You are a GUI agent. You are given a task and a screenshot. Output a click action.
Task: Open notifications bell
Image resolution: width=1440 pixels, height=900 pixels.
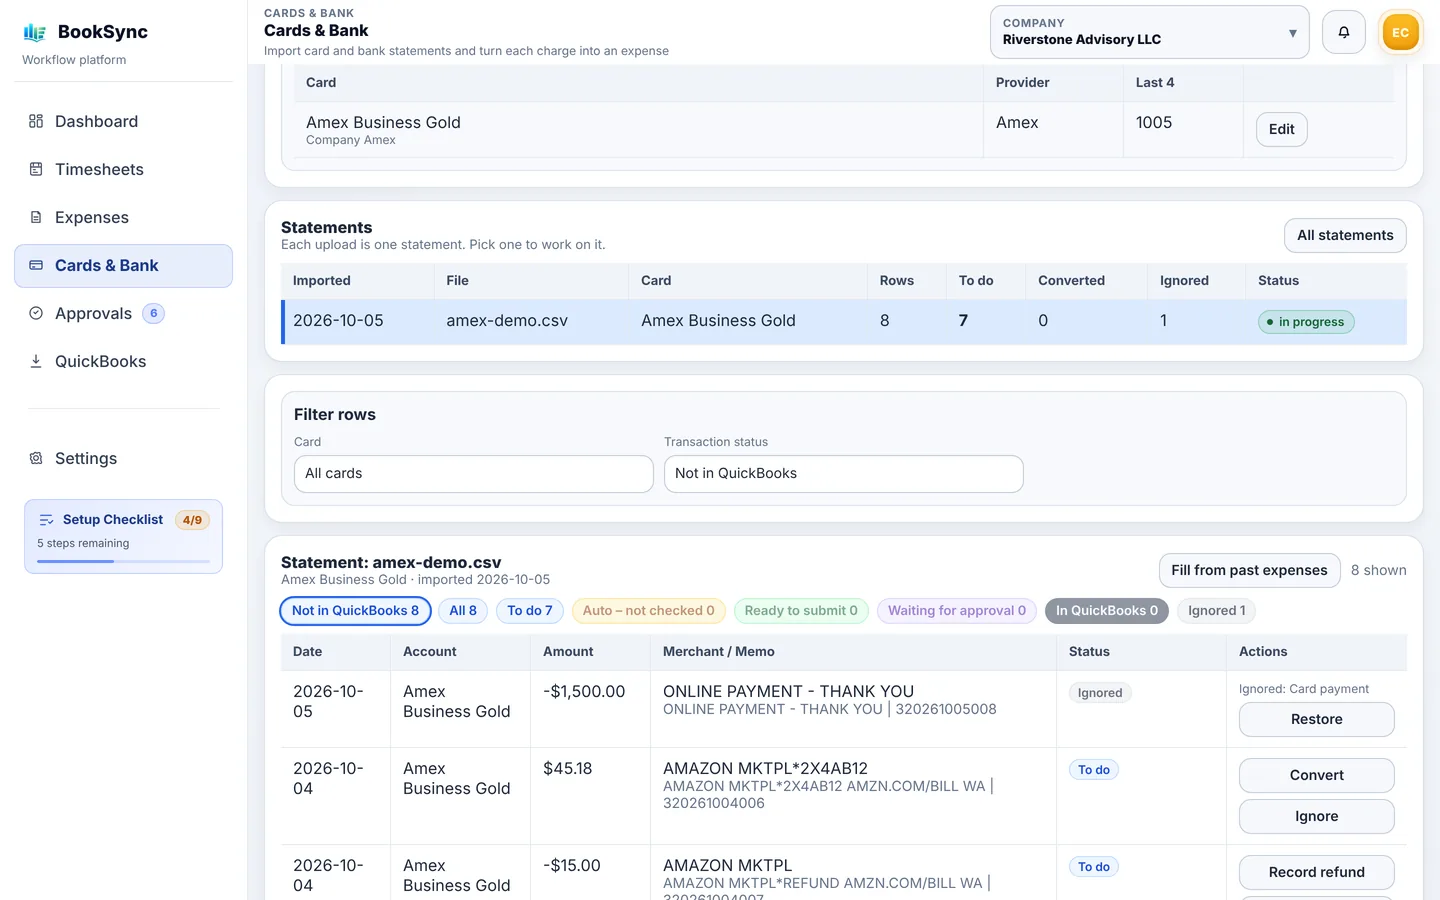pos(1344,32)
